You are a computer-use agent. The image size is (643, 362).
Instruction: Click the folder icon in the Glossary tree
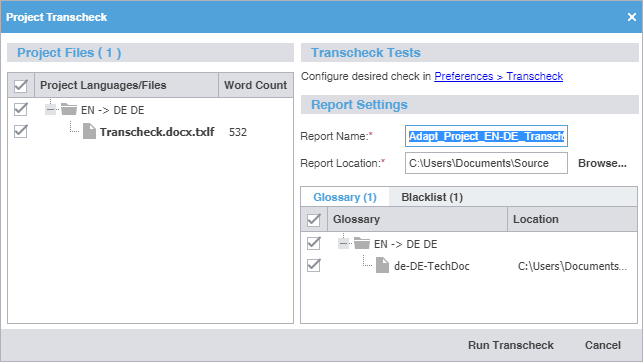point(362,243)
